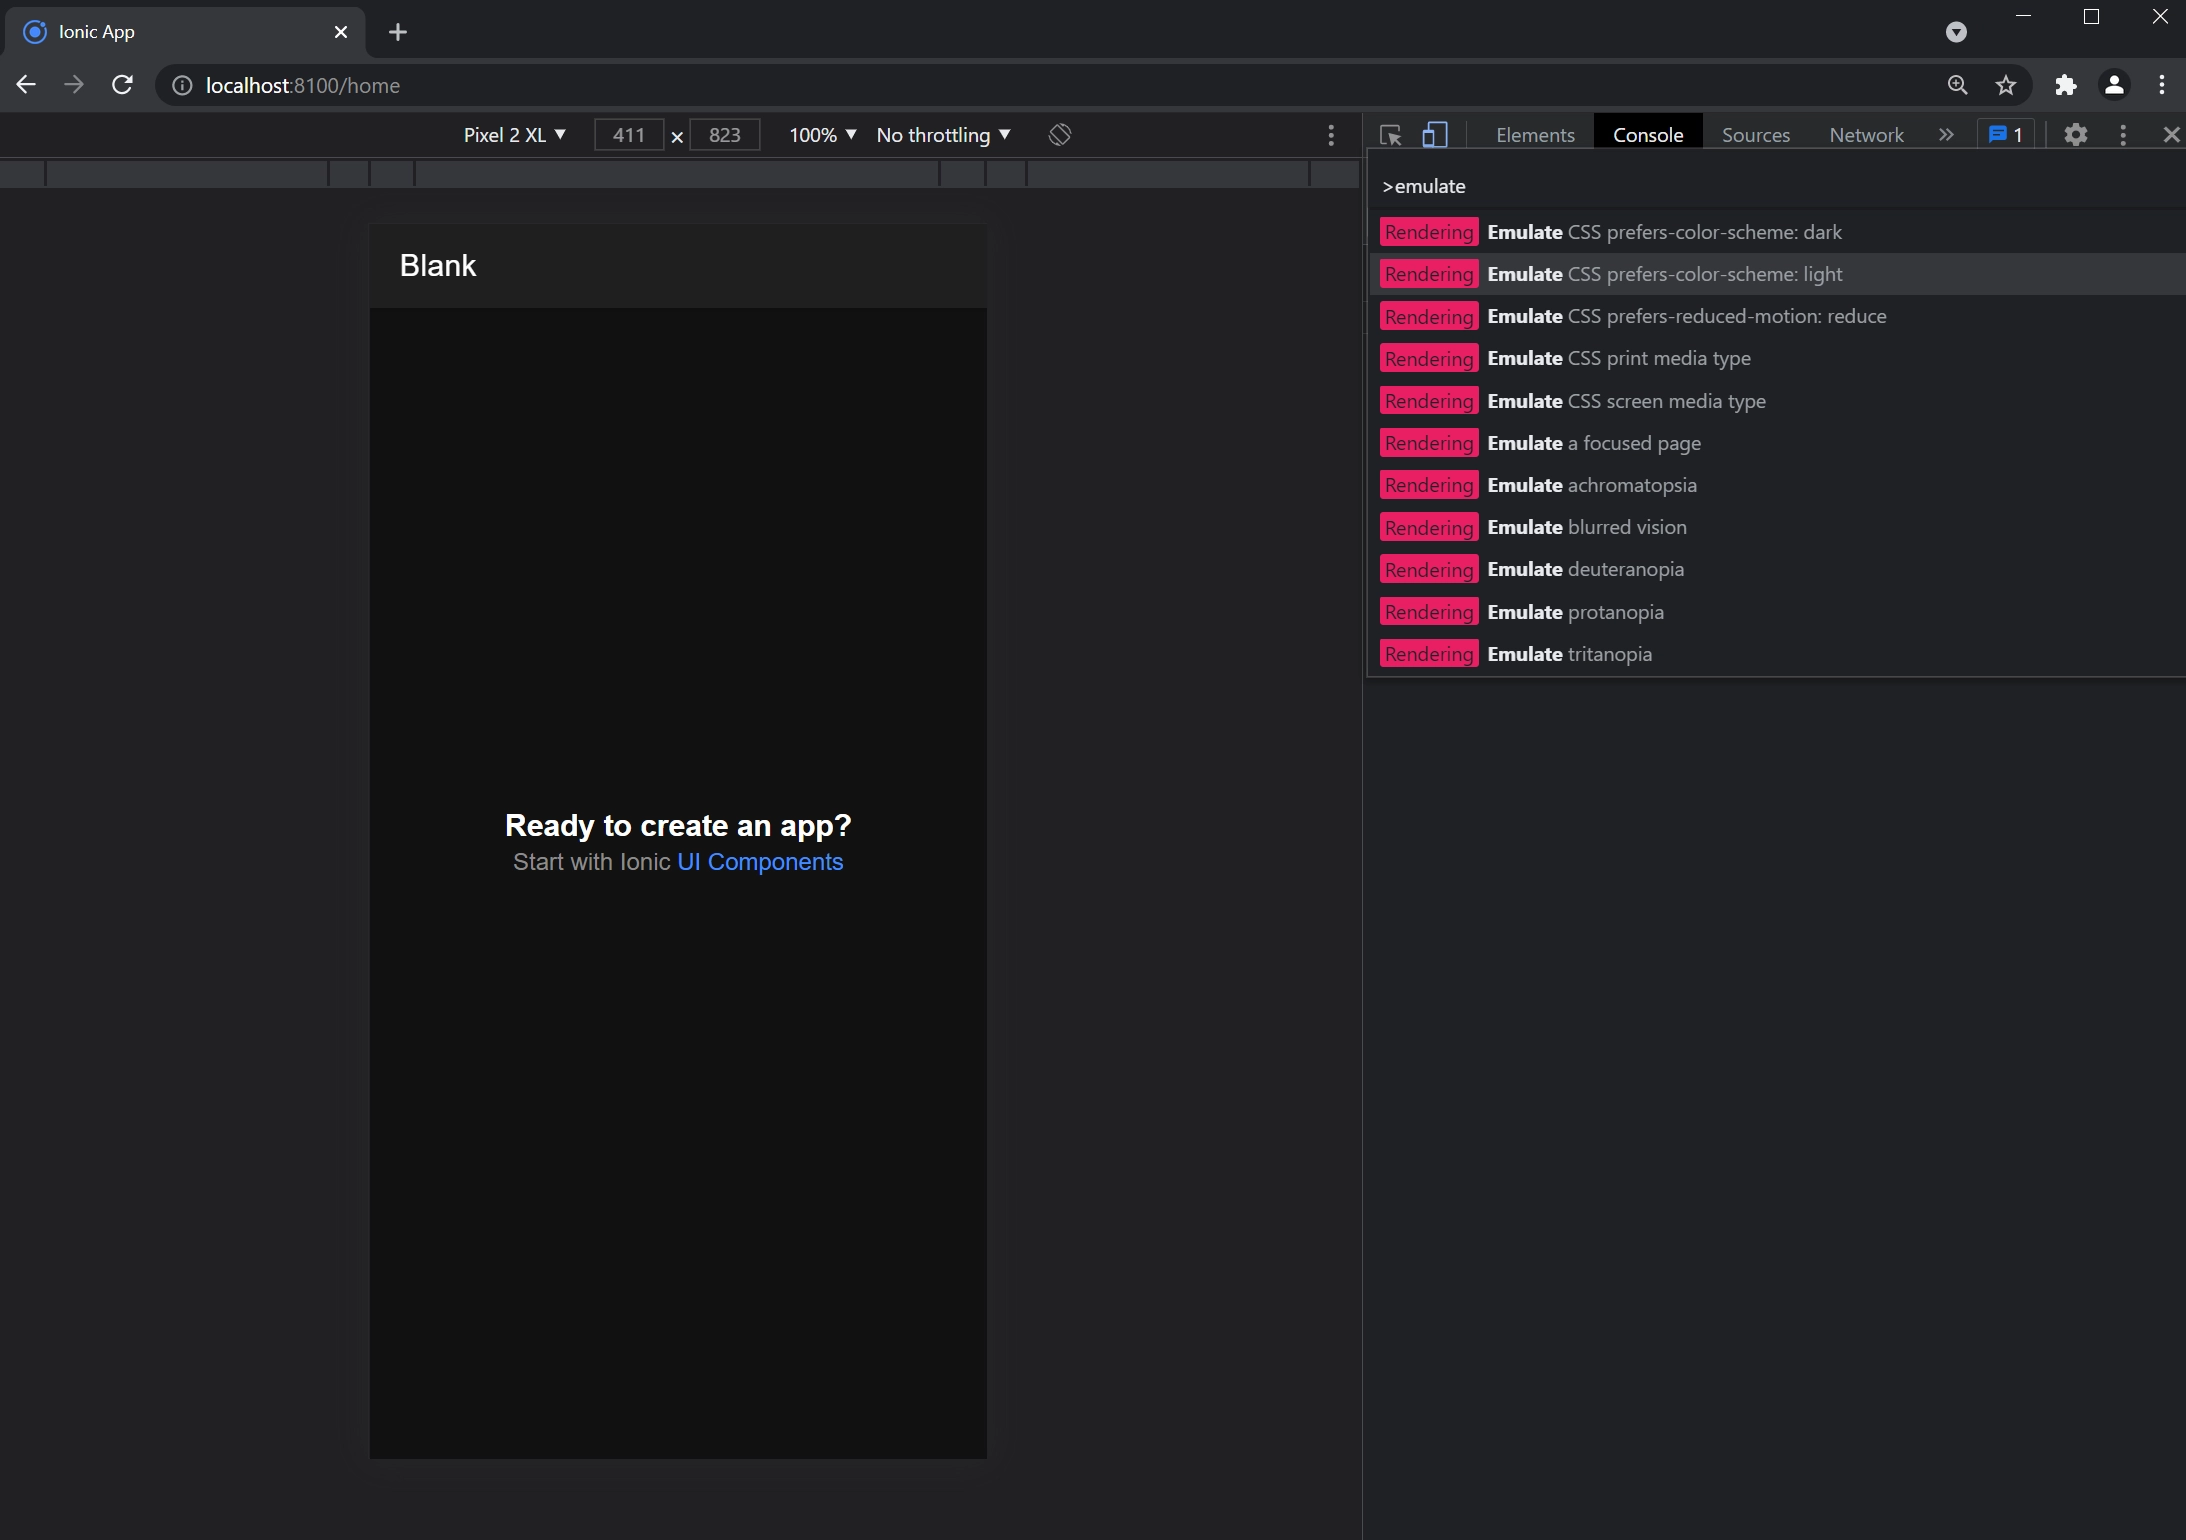Switch to the Sources tab
This screenshot has height=1540, width=2186.
[1755, 134]
